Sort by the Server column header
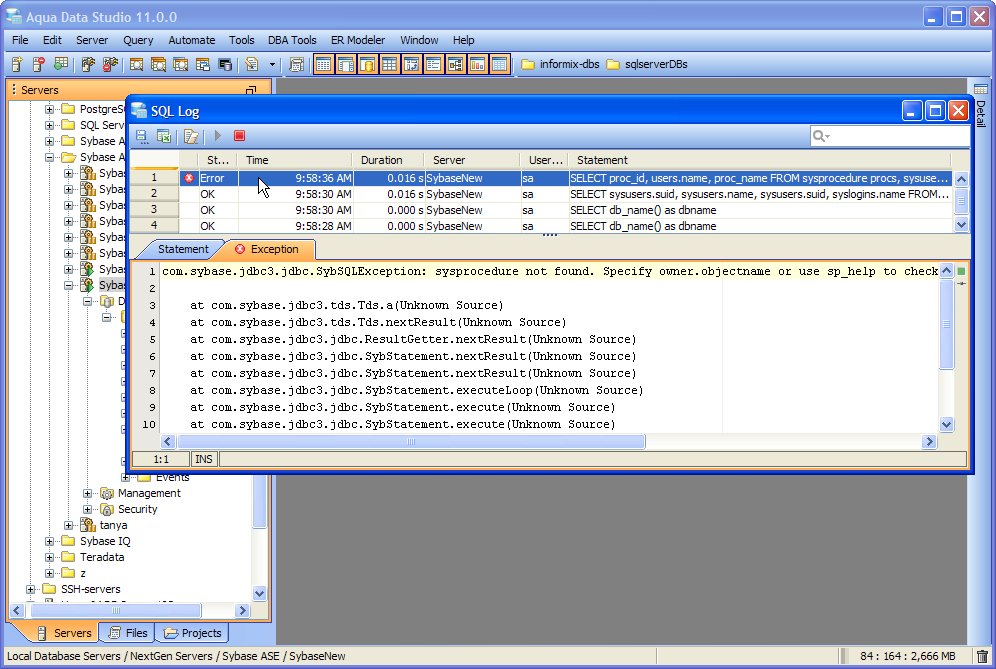 coord(473,160)
